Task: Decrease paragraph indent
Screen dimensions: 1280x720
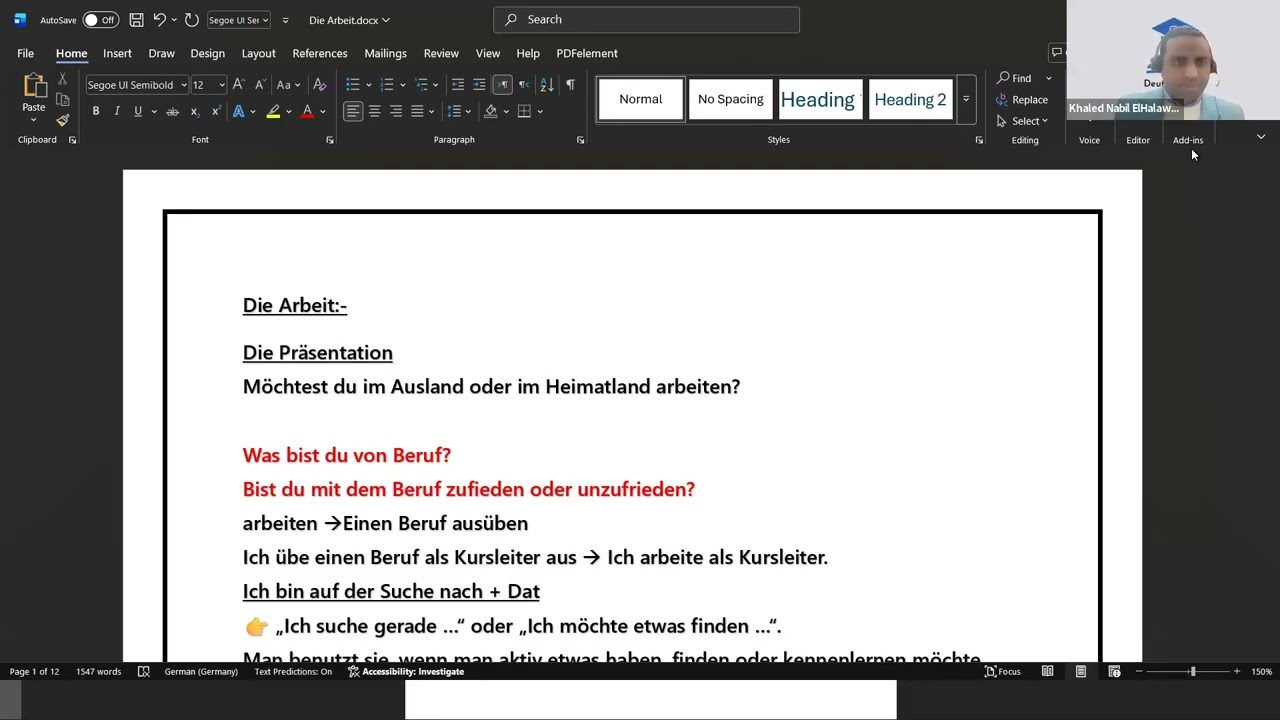Action: tap(458, 85)
